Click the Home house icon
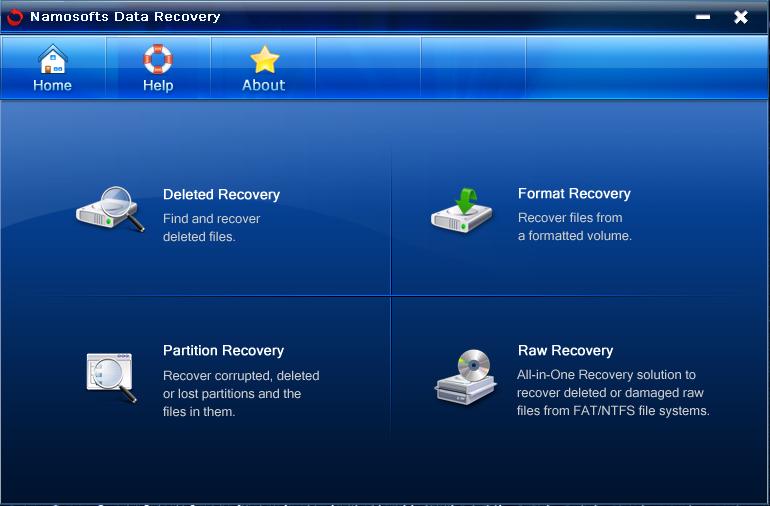Image resolution: width=770 pixels, height=506 pixels. pyautogui.click(x=53, y=59)
